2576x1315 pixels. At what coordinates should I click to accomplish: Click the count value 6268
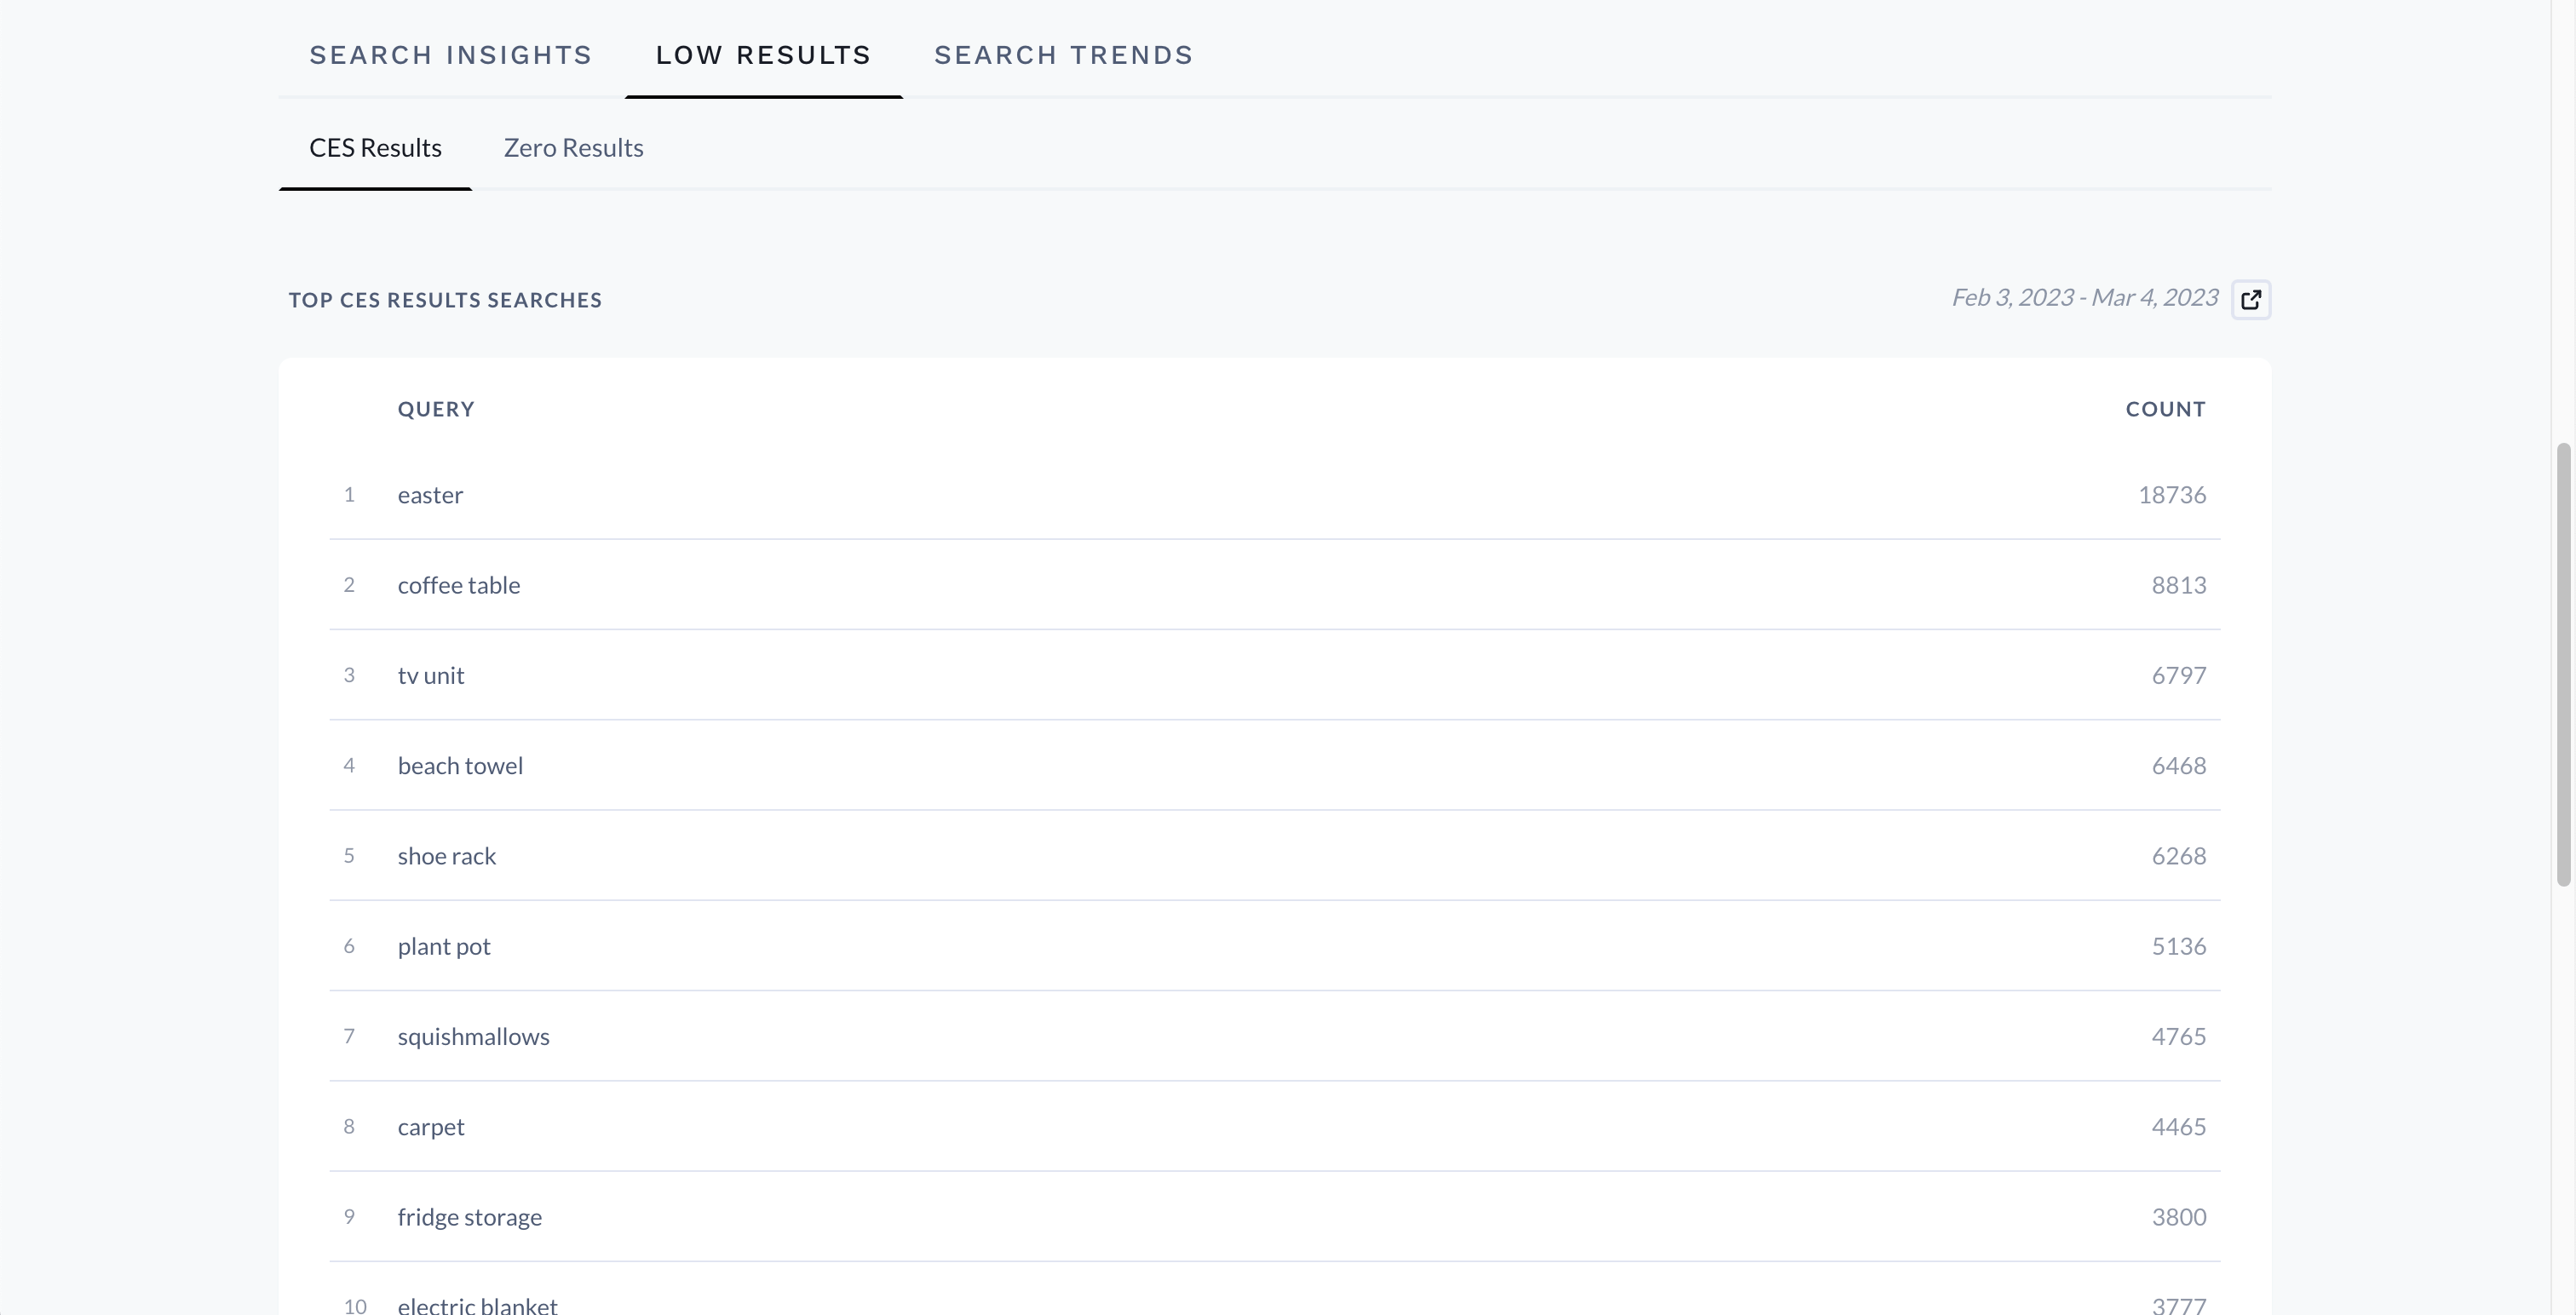2179,856
